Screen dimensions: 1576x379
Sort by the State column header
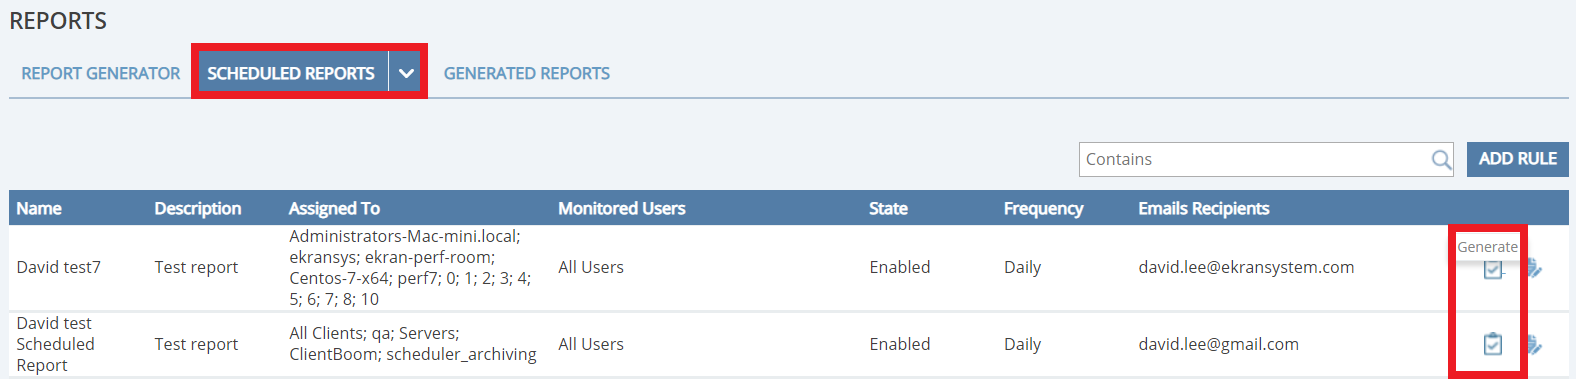888,208
